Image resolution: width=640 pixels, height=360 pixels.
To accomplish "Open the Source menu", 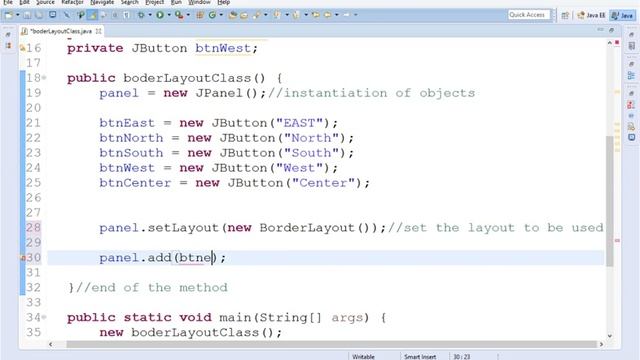I will (45, 2).
